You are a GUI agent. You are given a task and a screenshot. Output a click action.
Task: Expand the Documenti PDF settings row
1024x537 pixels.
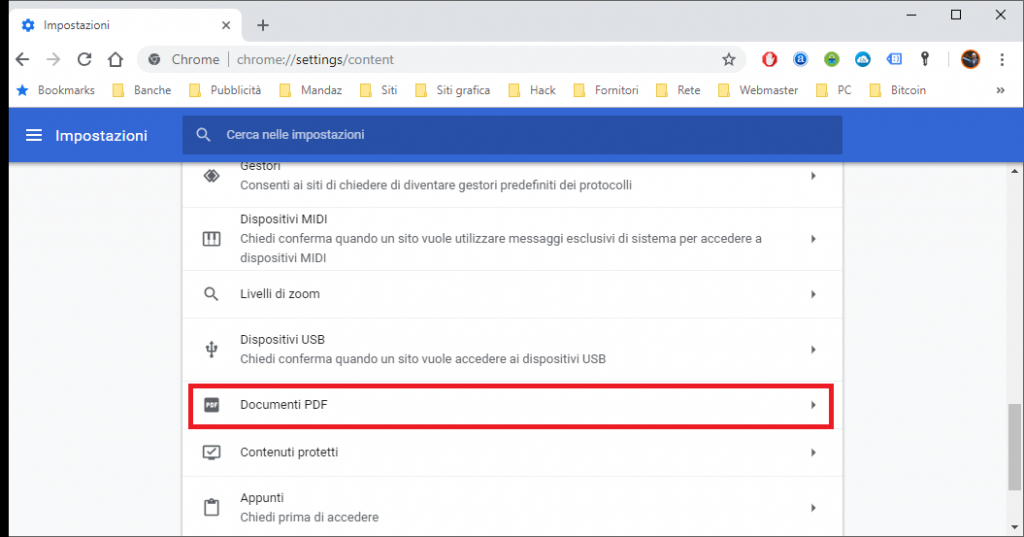pos(813,405)
